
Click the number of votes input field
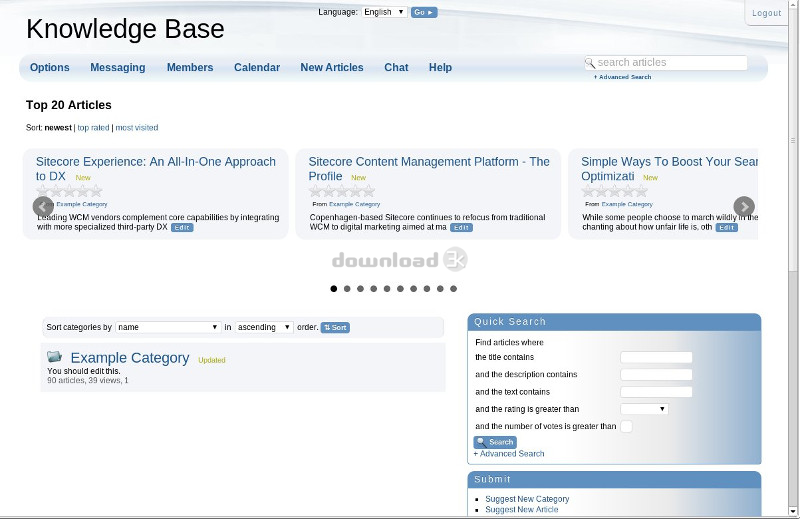[627, 426]
